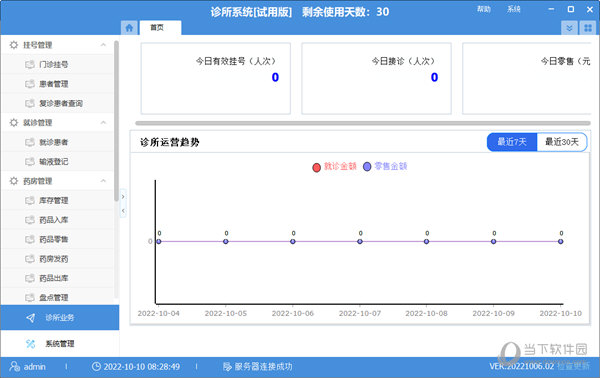Click the 诊所运营趋势 heading
Screen dimensions: 600x378
170,142
